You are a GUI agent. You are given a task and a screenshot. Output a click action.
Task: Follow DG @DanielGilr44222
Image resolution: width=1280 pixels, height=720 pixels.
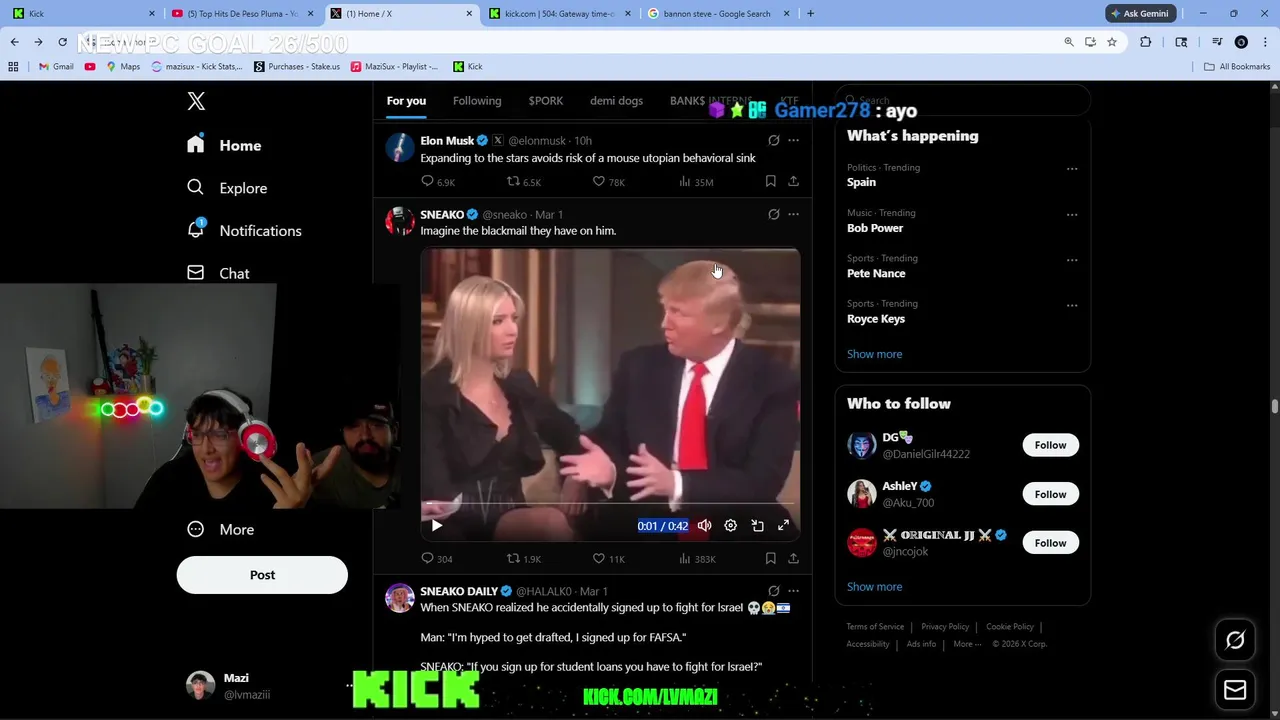(1050, 445)
